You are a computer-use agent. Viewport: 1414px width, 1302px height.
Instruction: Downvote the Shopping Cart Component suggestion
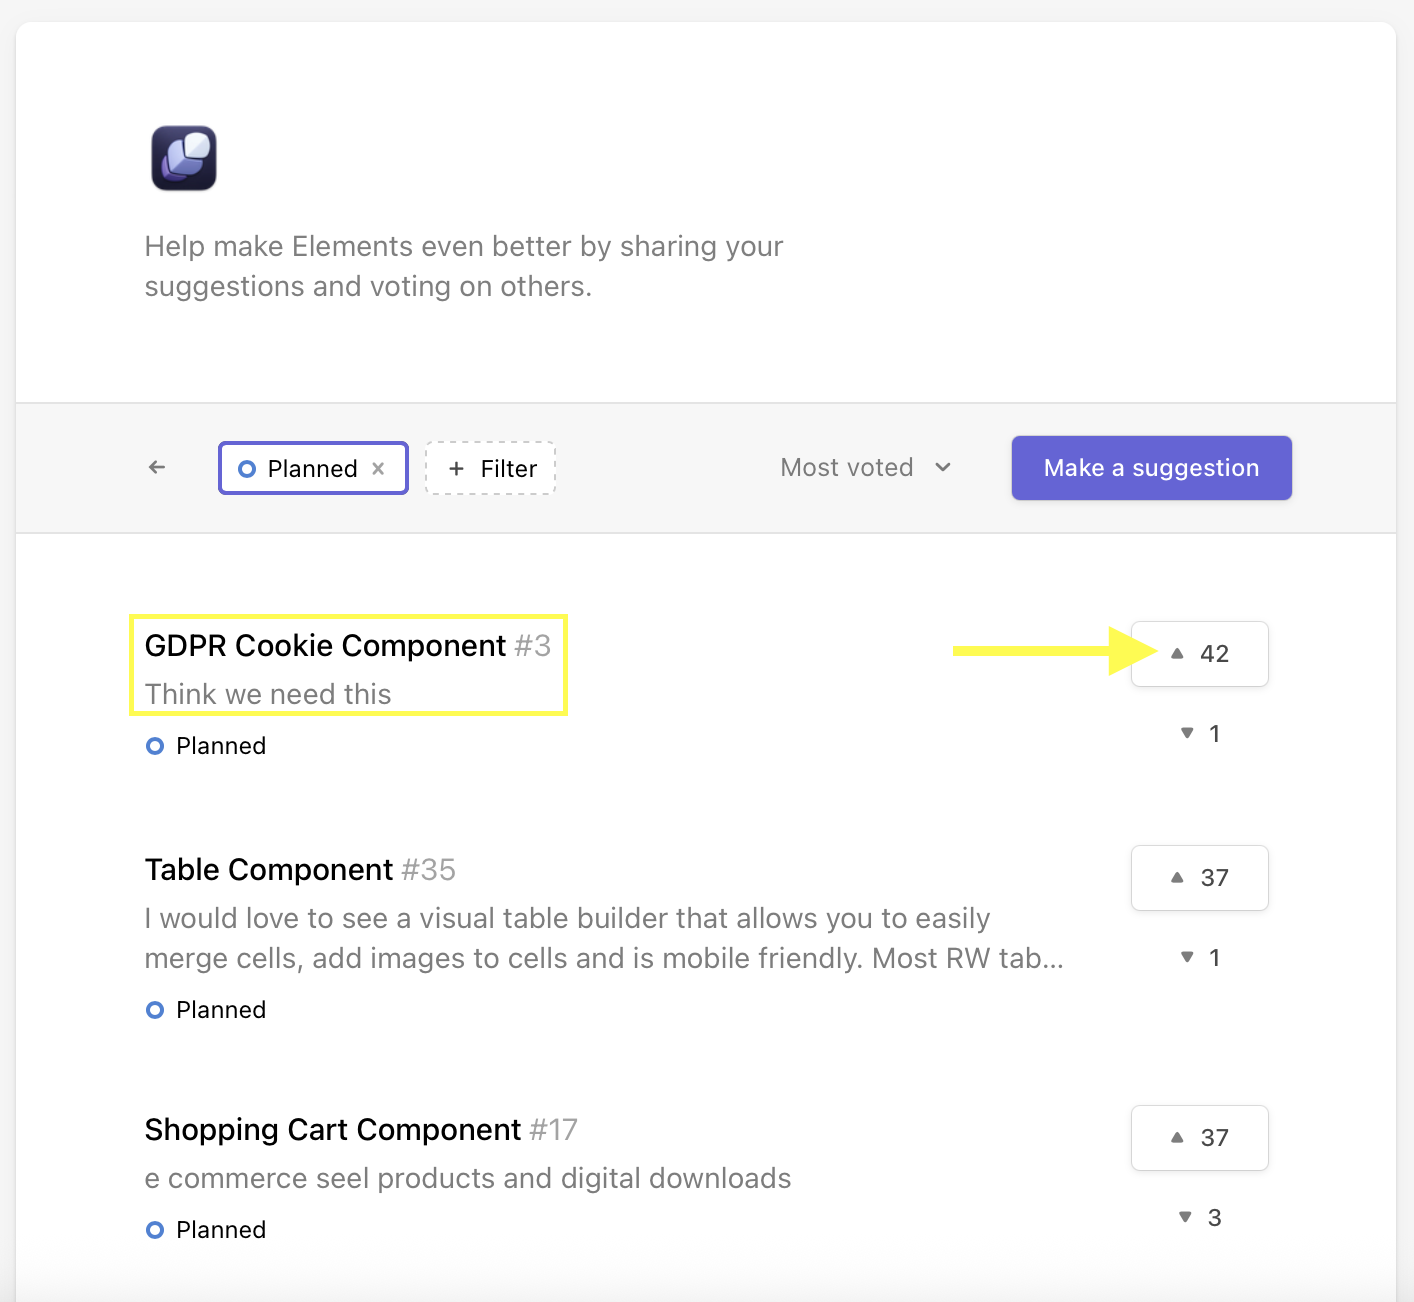tap(1199, 1217)
